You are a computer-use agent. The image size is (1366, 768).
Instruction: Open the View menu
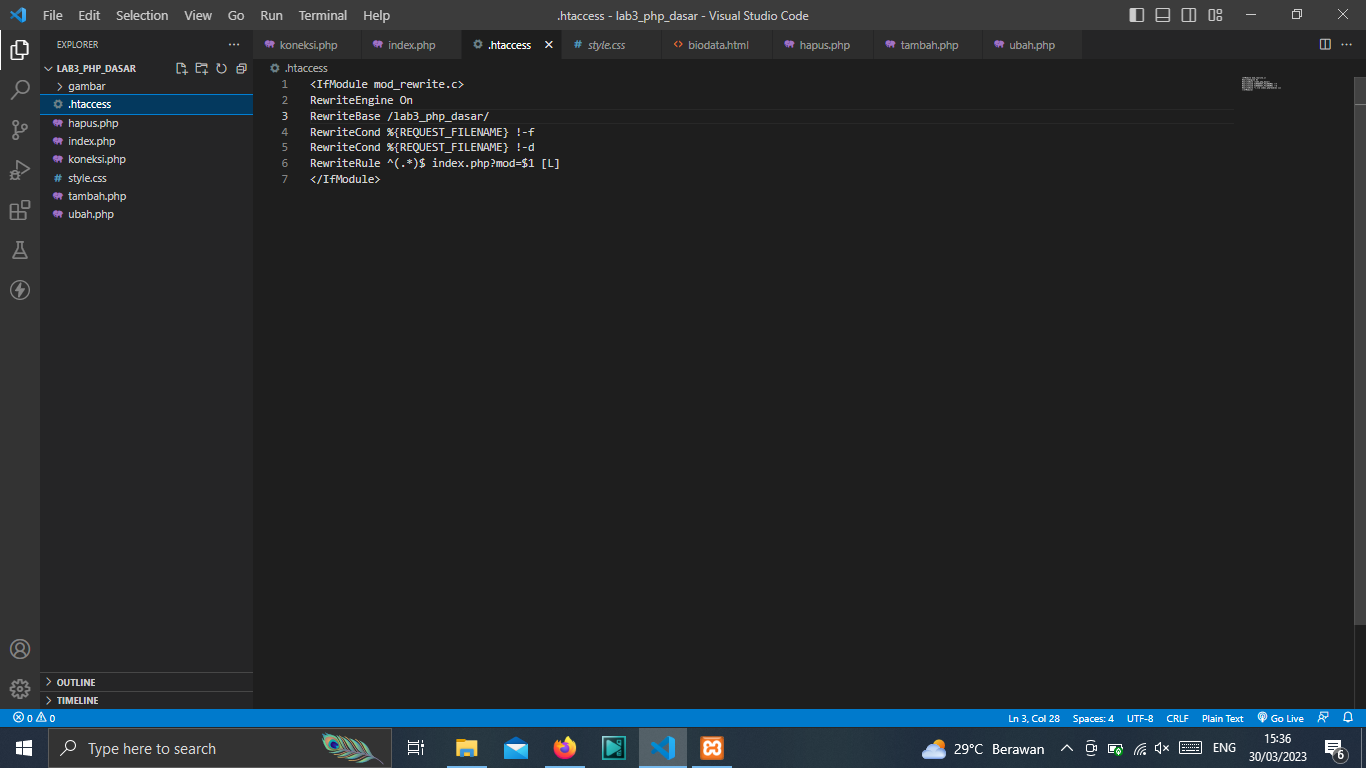click(198, 15)
